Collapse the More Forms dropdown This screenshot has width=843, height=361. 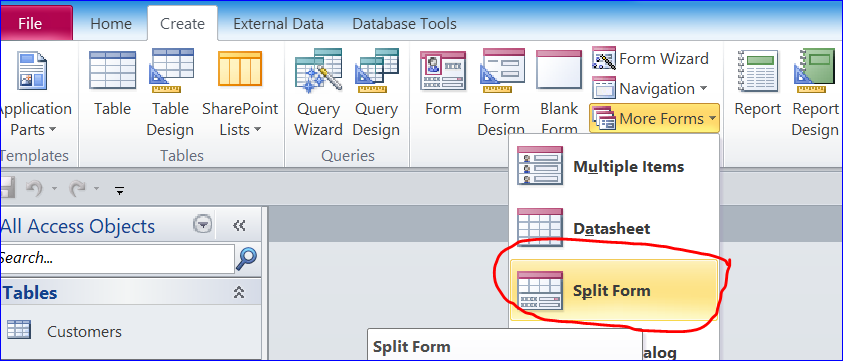pos(654,118)
